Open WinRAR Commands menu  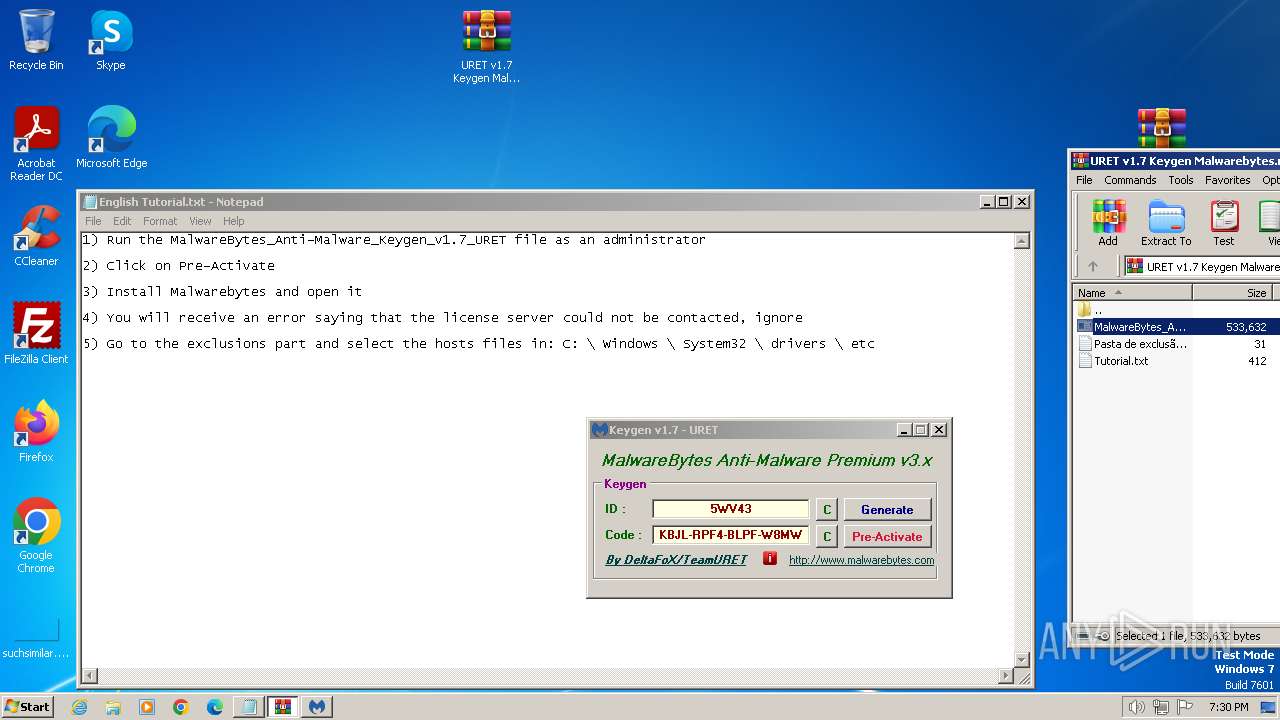point(1130,180)
